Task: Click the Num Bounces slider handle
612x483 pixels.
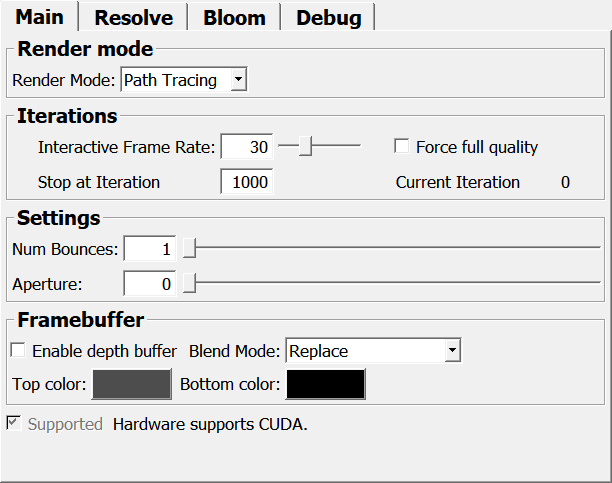Action: tap(189, 249)
